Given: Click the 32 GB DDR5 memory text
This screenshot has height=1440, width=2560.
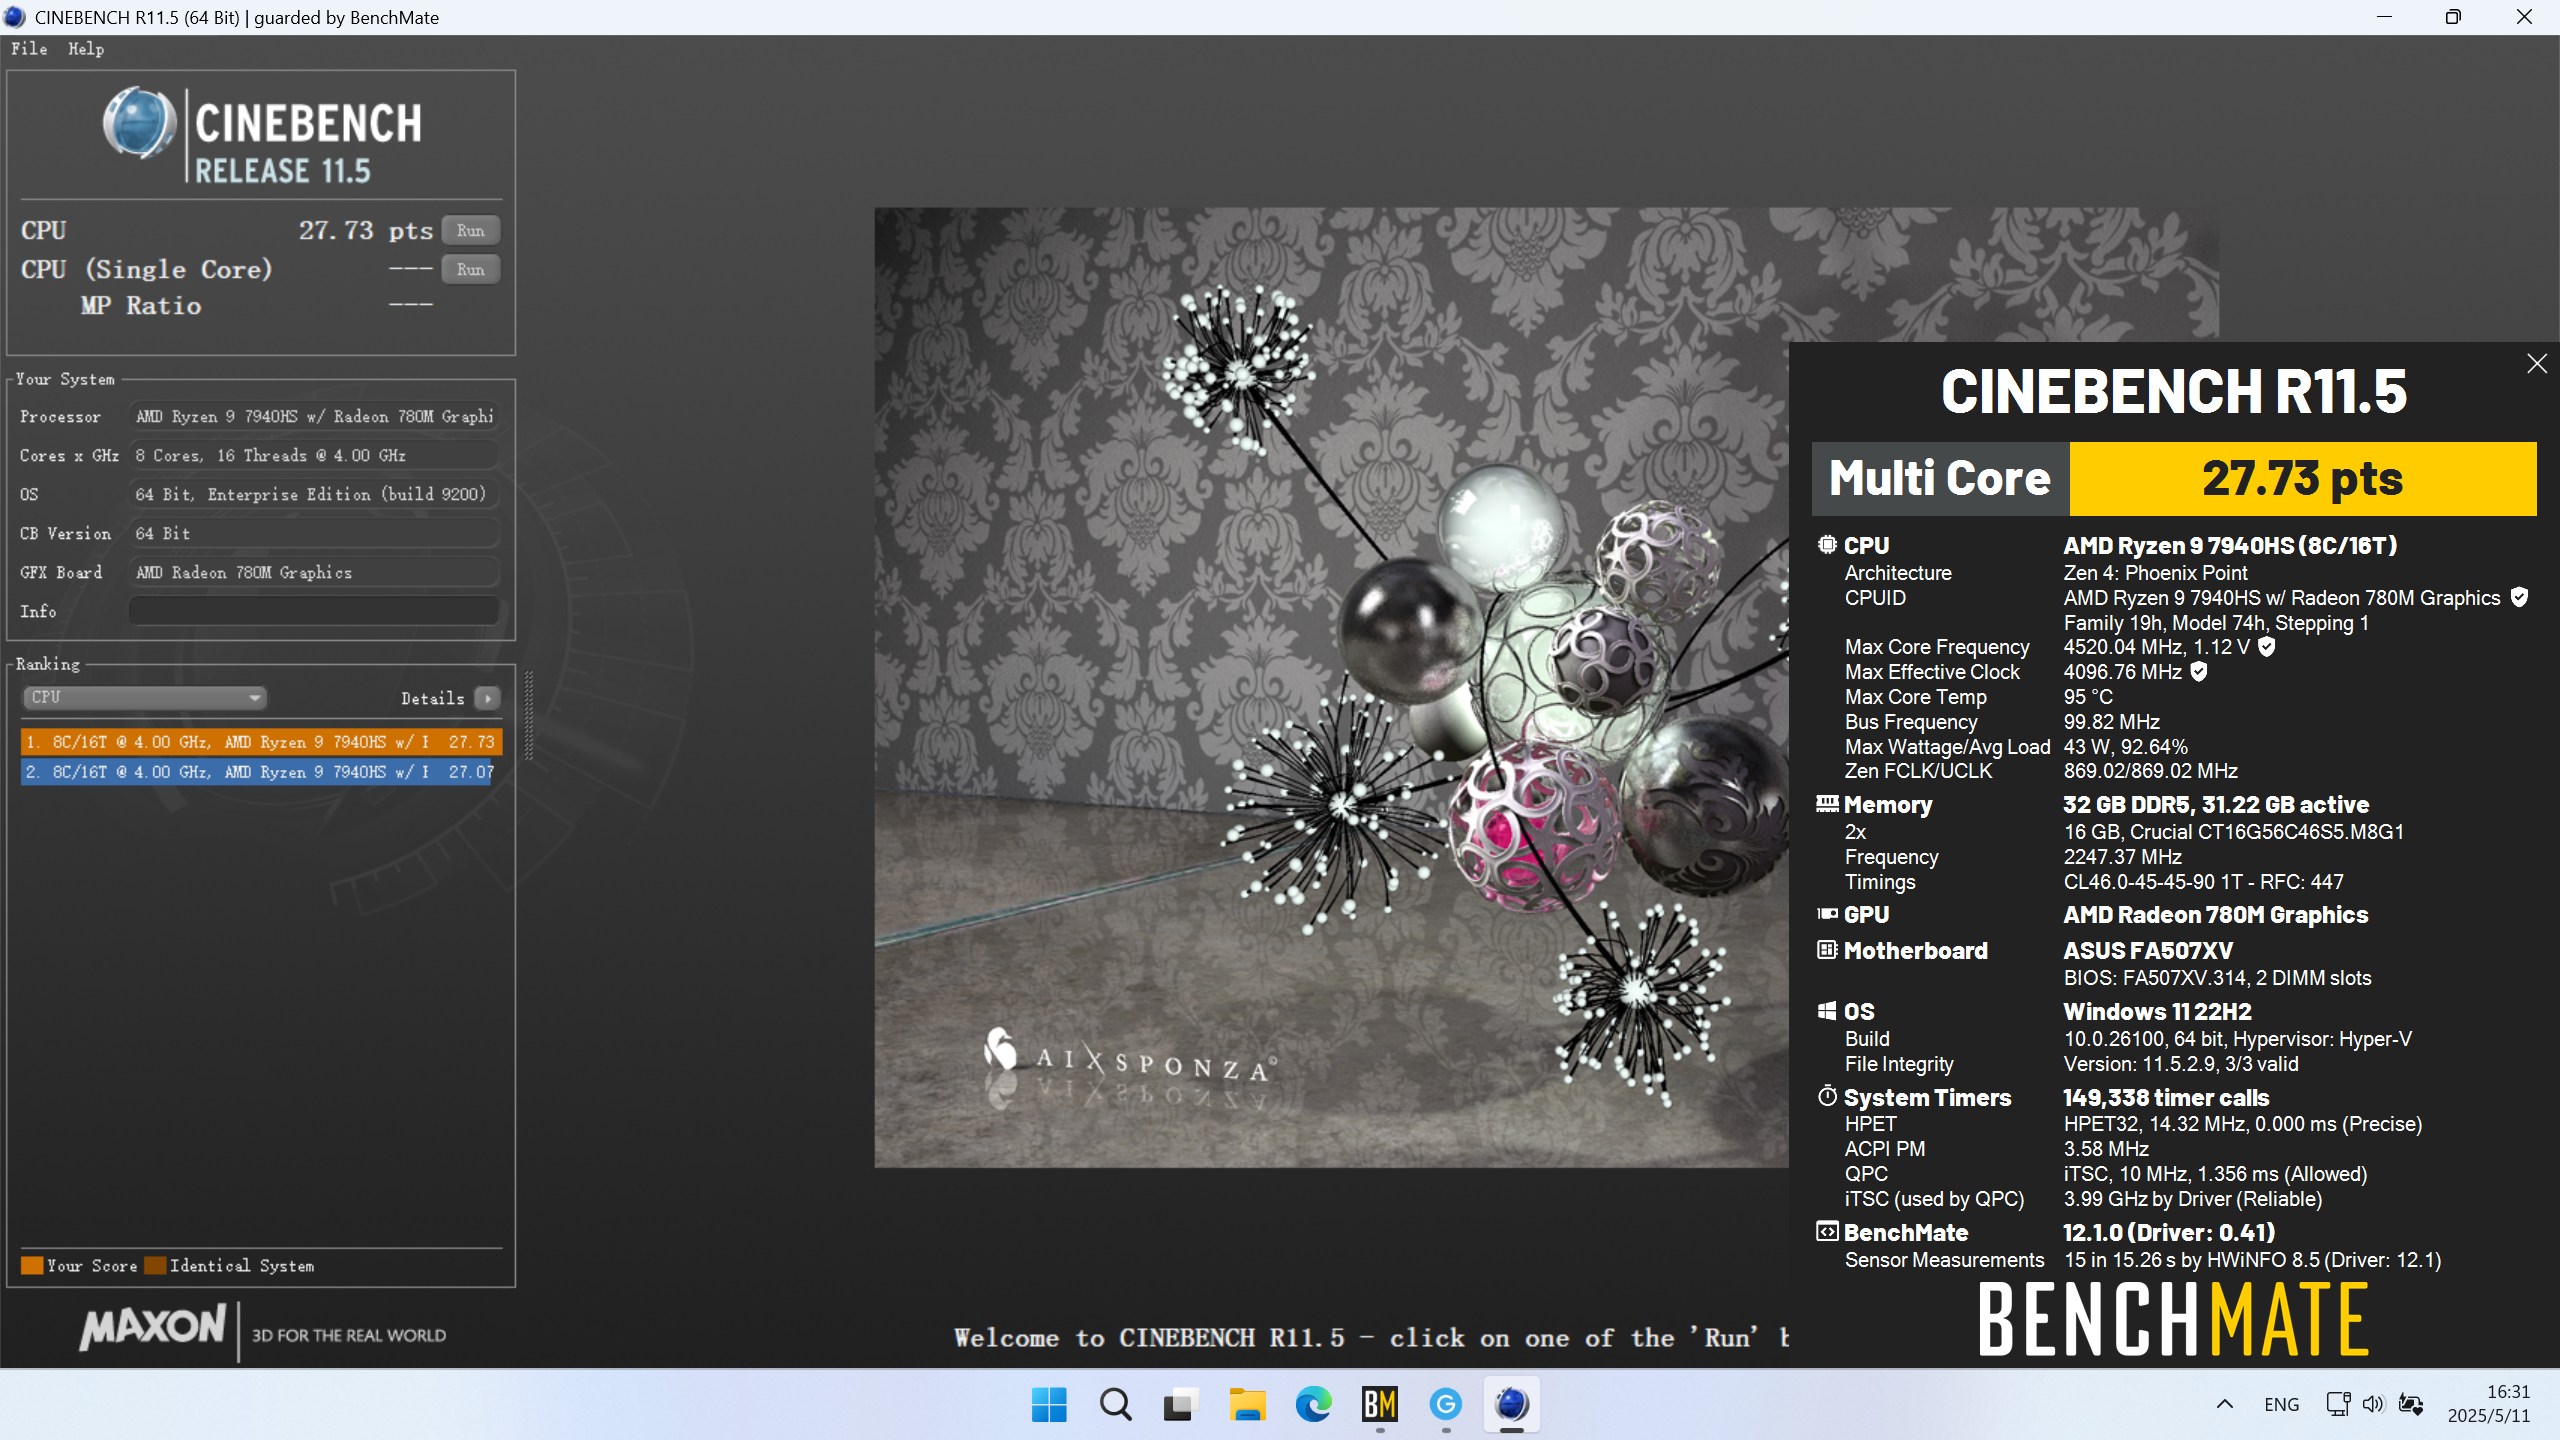Looking at the screenshot, I should [x=2216, y=804].
